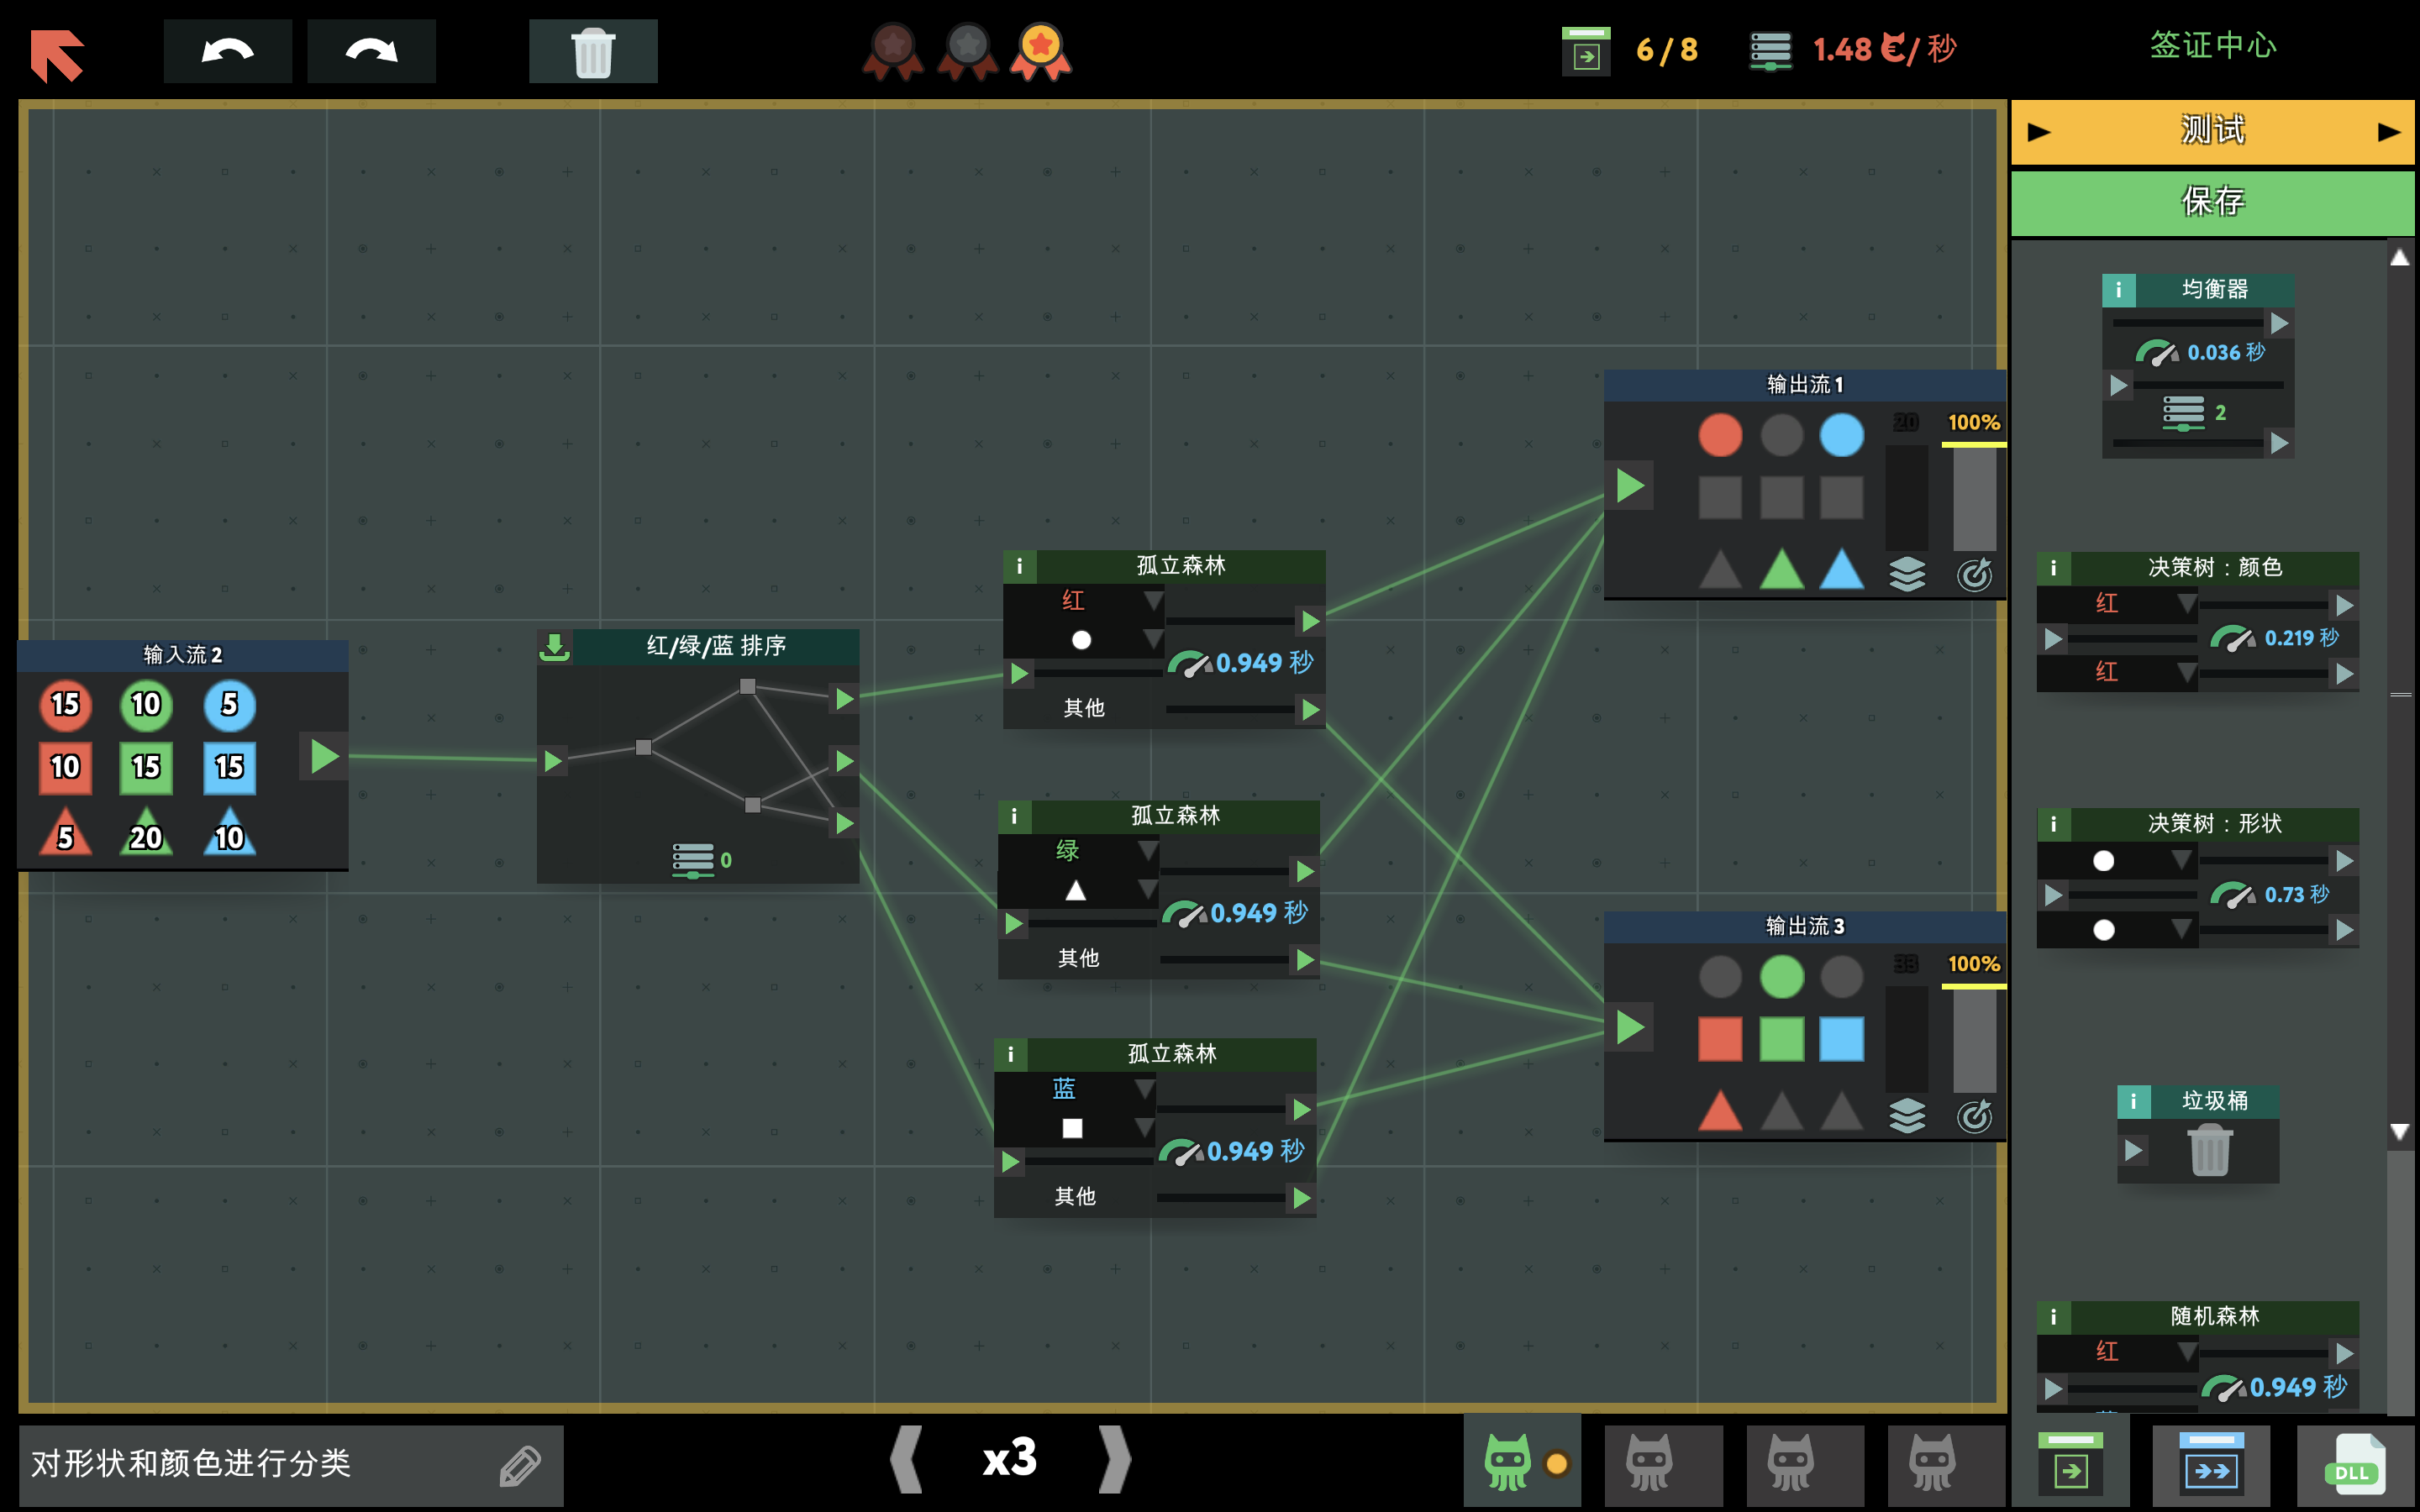Viewport: 2420px width, 1512px height.
Task: Click the redo arrow button
Action: 371,51
